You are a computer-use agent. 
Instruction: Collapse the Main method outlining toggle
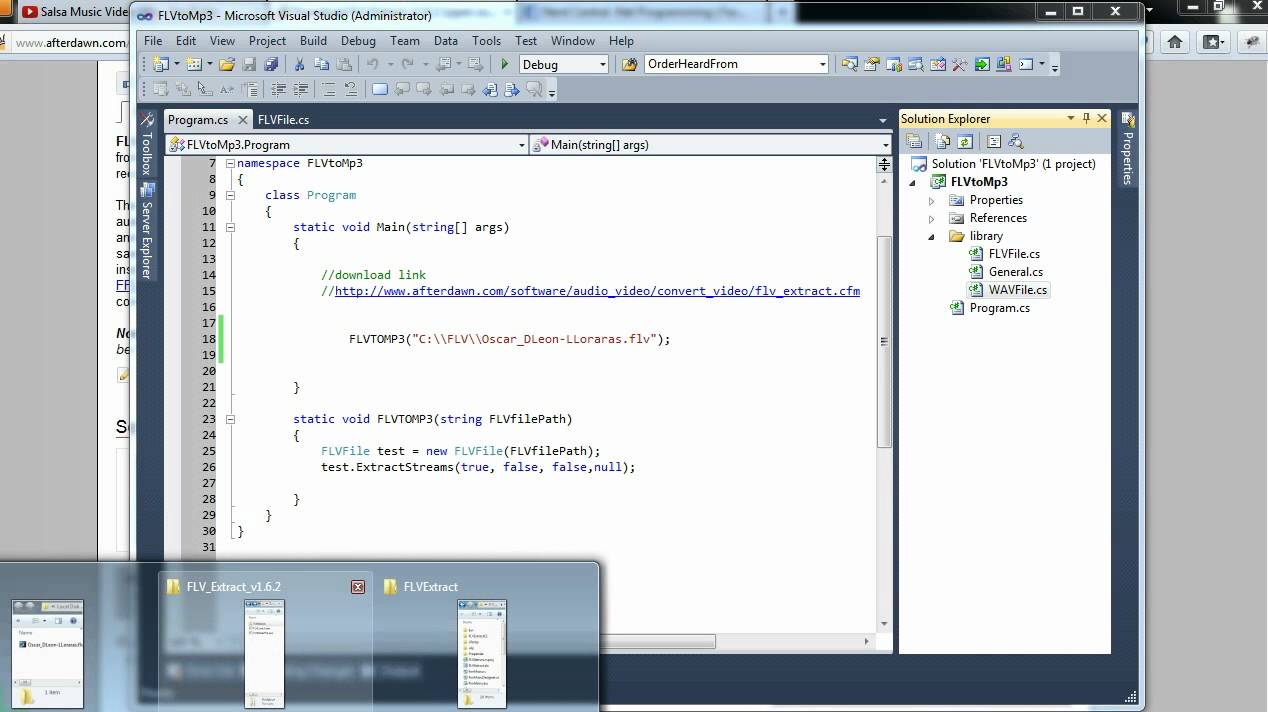pos(230,227)
